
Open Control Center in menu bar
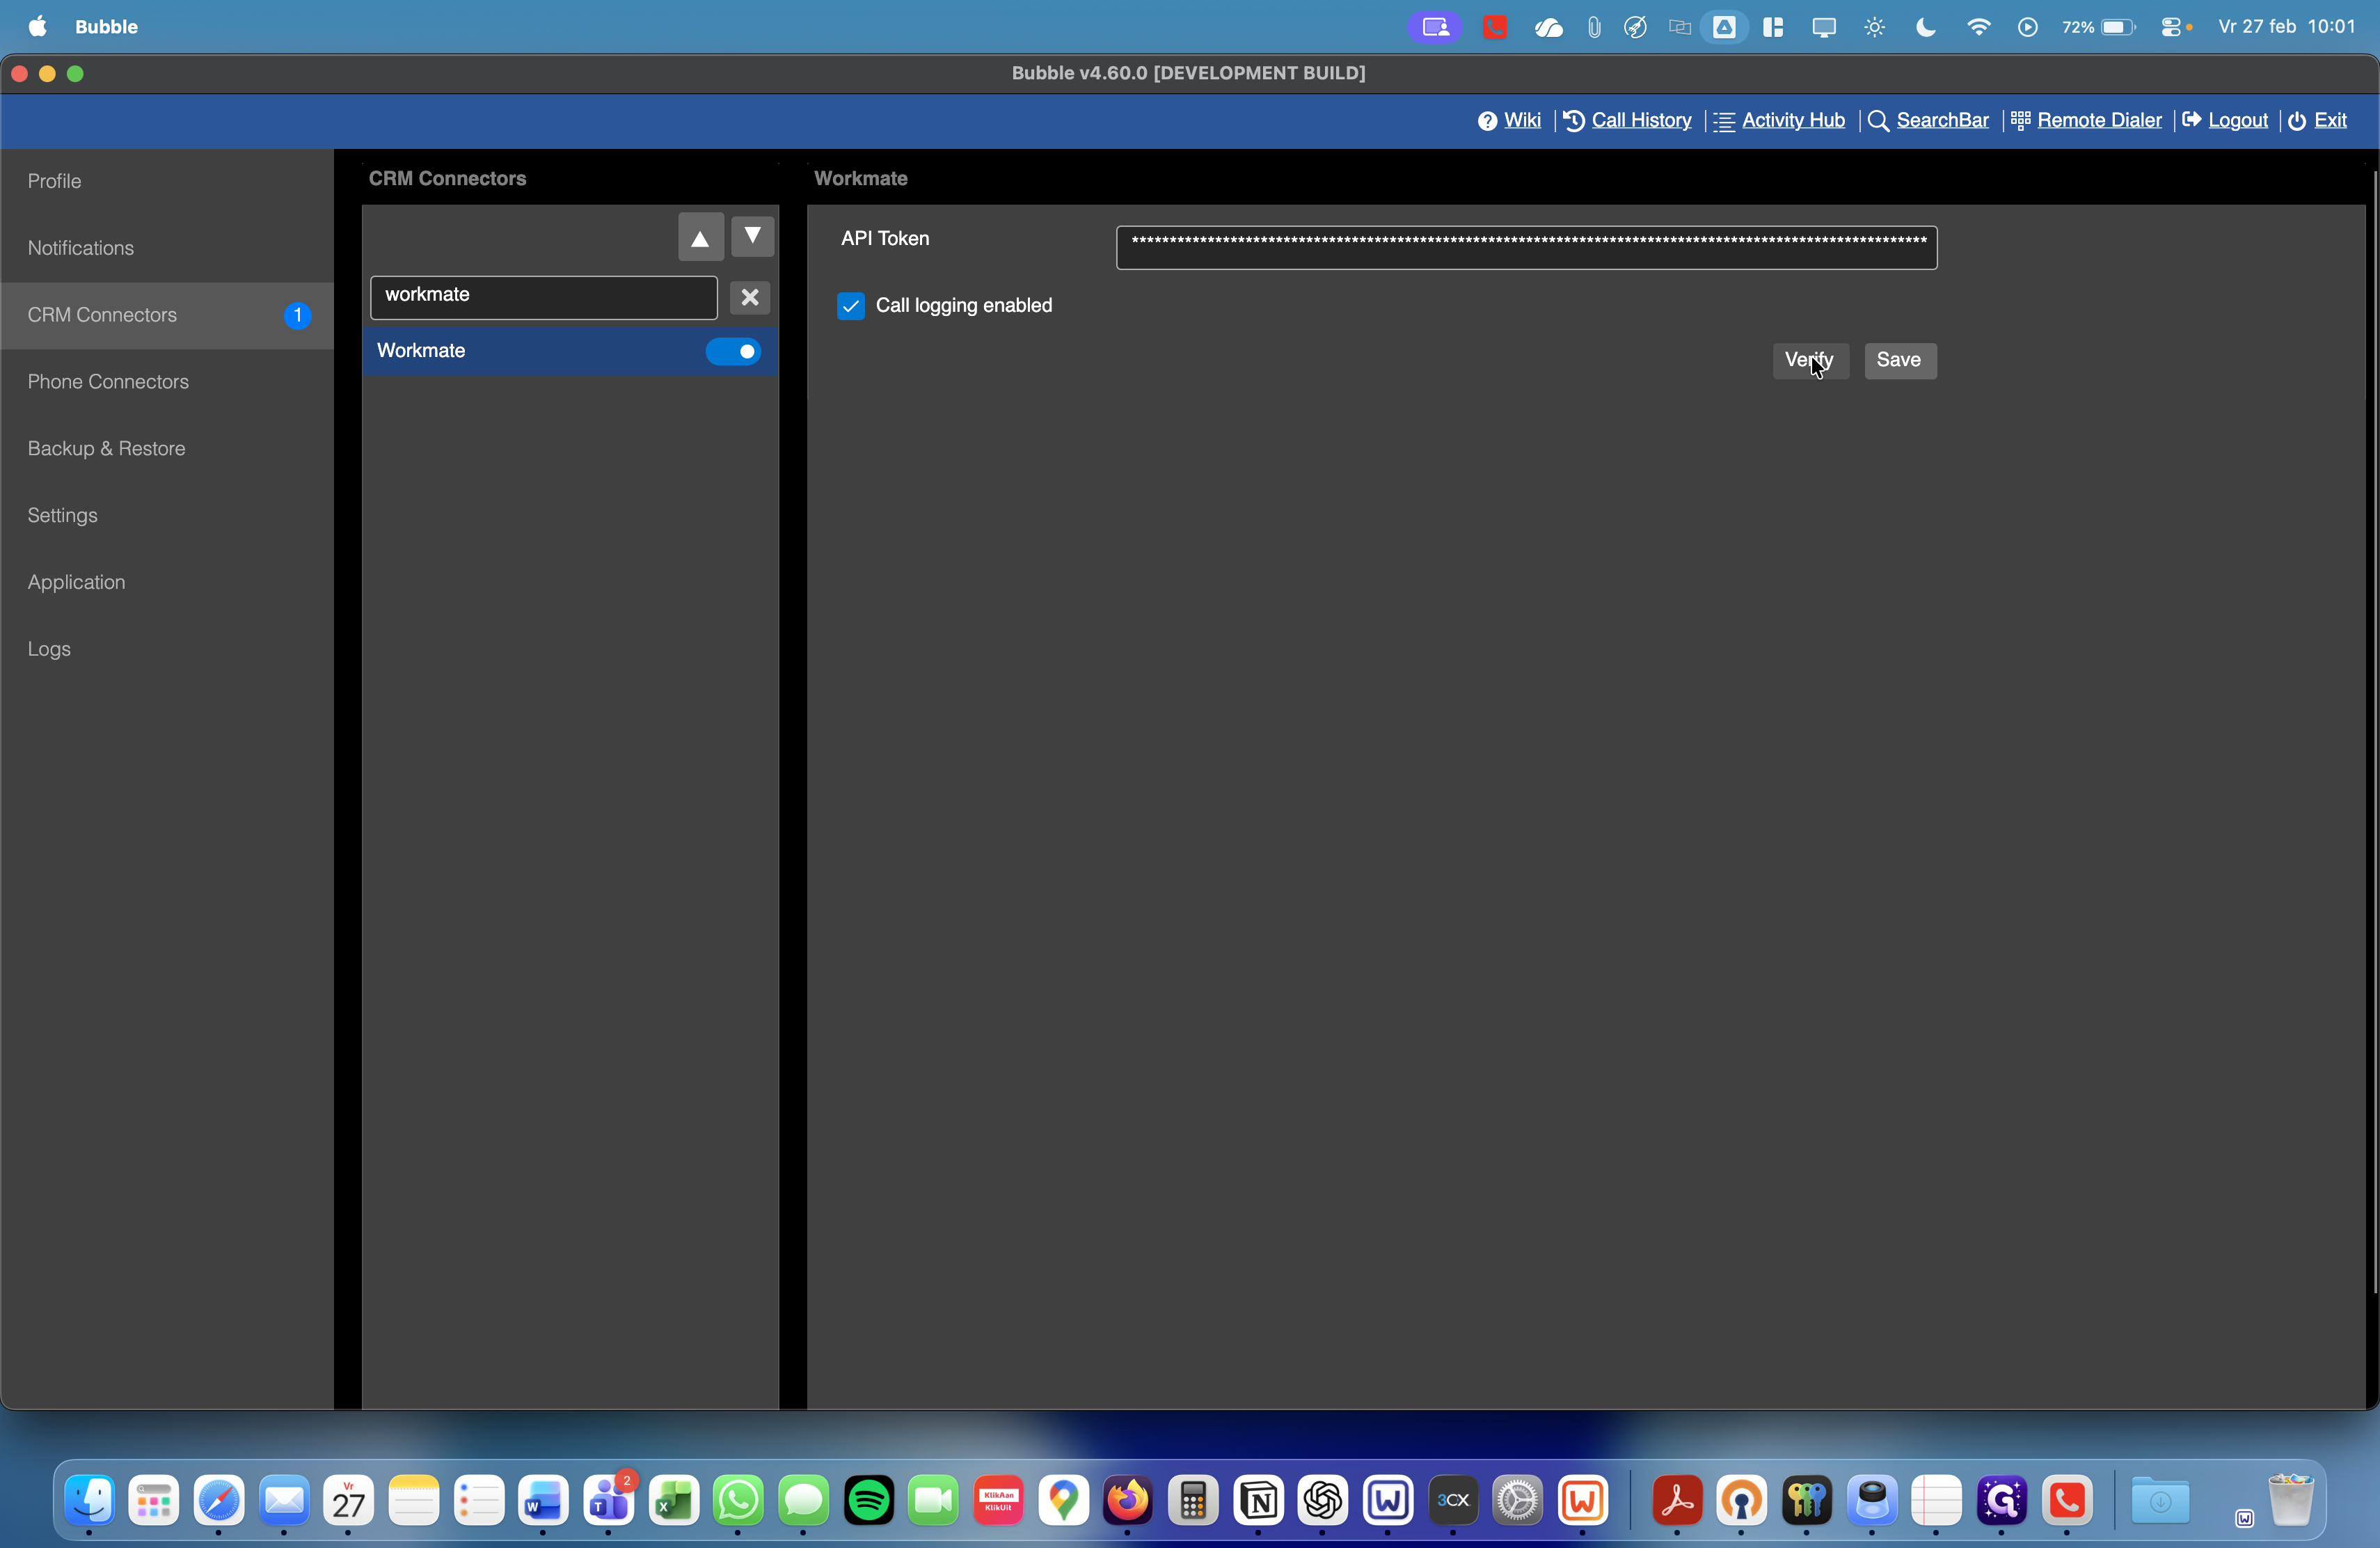[x=2170, y=27]
